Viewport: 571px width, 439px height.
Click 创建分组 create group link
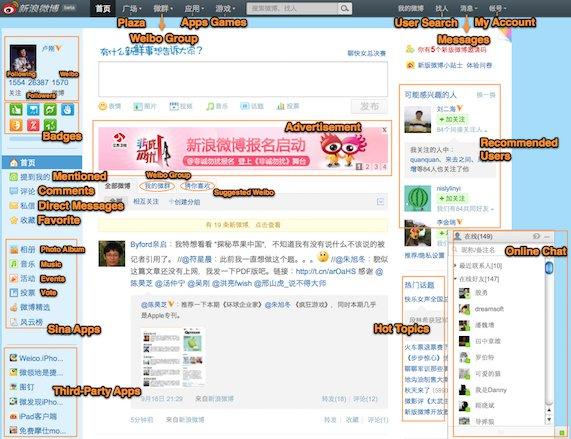185,202
